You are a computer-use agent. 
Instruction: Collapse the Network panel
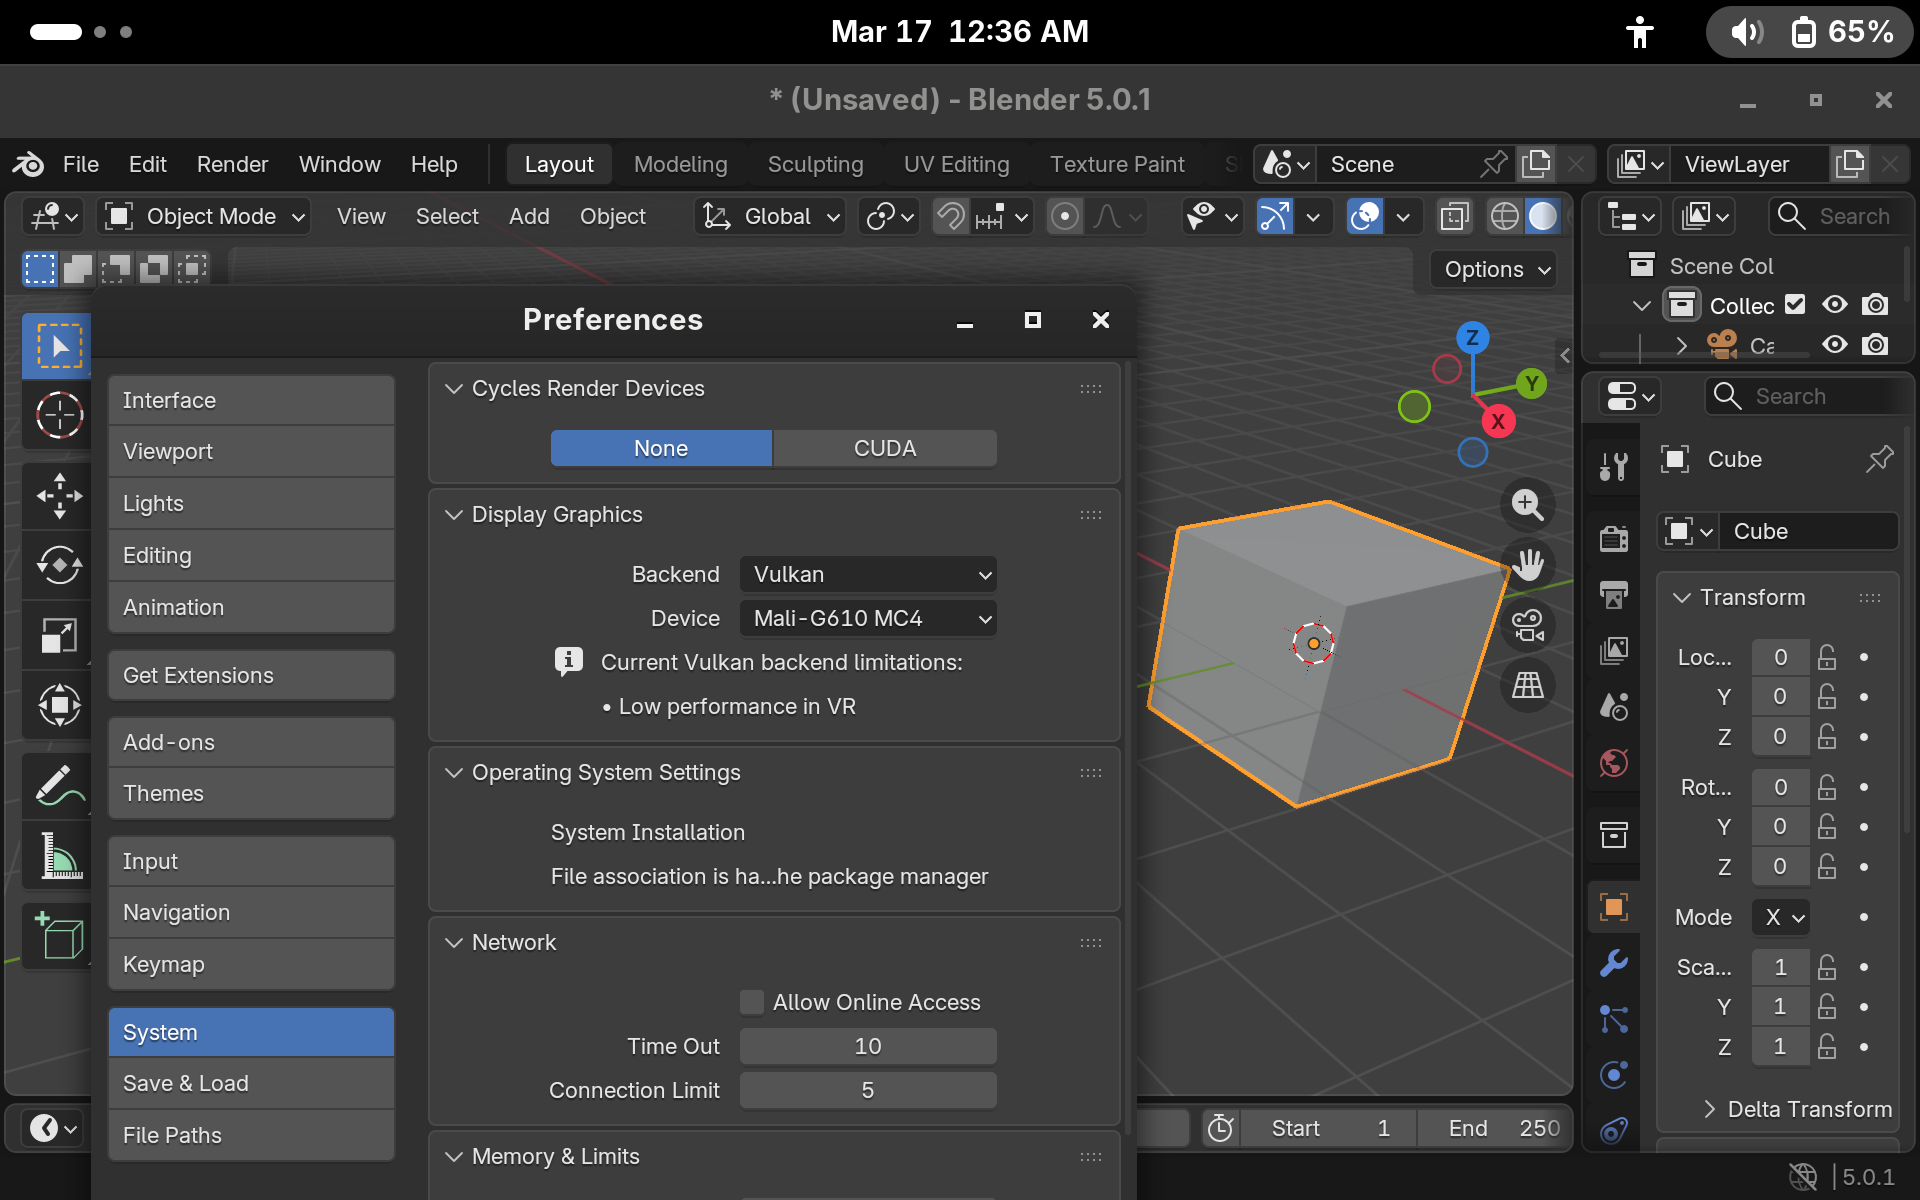pos(454,942)
